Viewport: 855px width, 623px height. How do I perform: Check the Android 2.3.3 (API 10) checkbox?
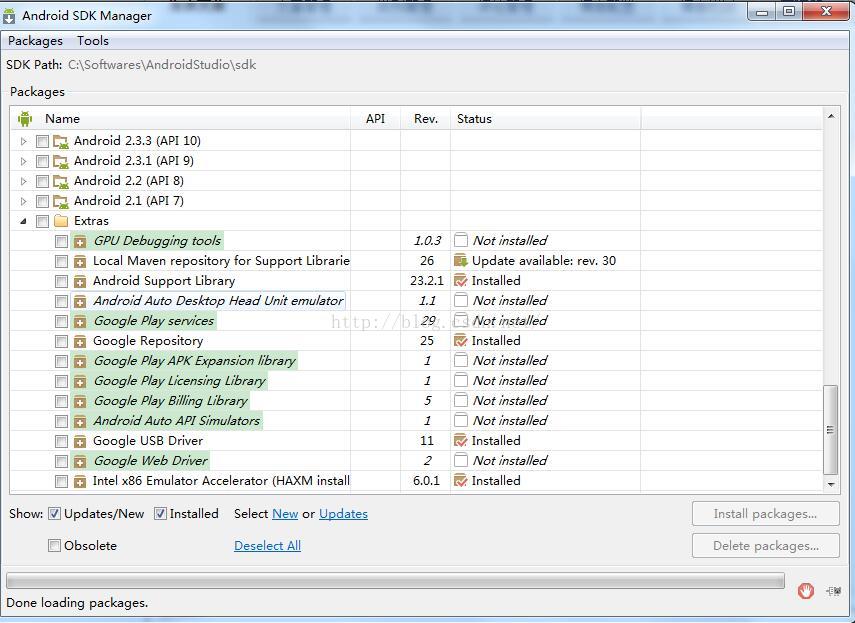[42, 141]
